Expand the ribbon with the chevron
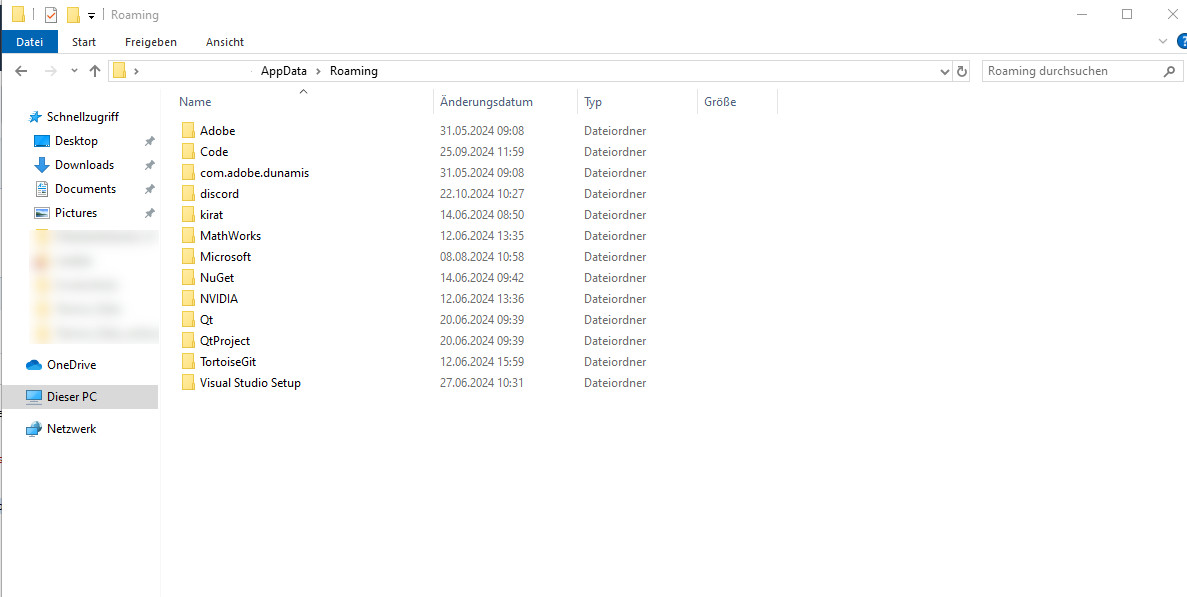 click(1164, 41)
